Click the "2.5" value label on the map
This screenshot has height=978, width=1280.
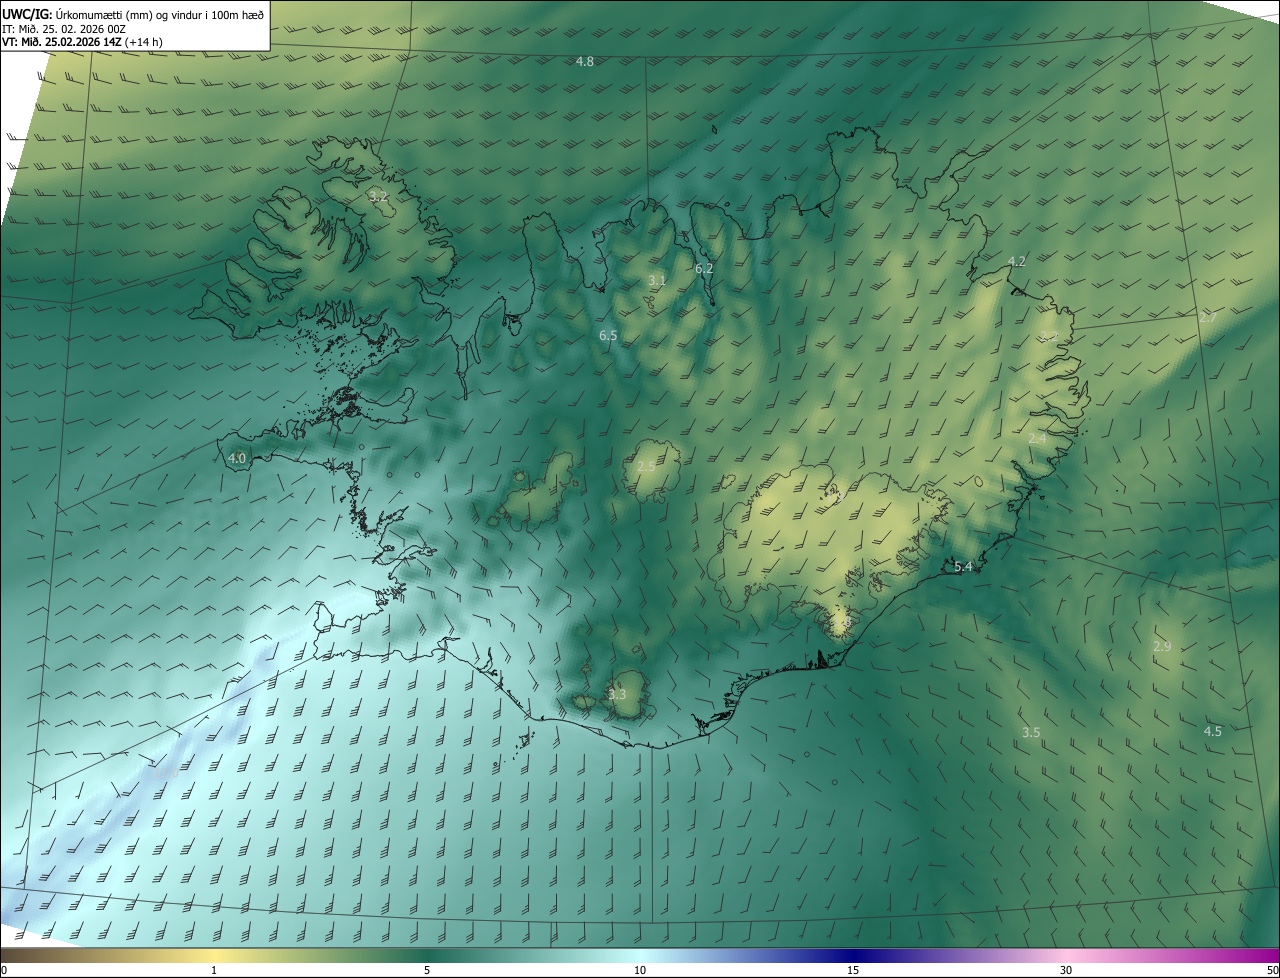(x=646, y=466)
